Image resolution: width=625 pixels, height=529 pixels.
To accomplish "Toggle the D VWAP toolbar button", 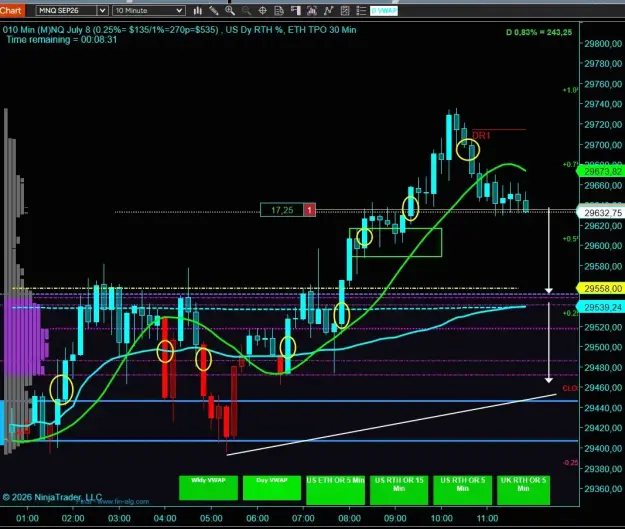I will [x=384, y=11].
